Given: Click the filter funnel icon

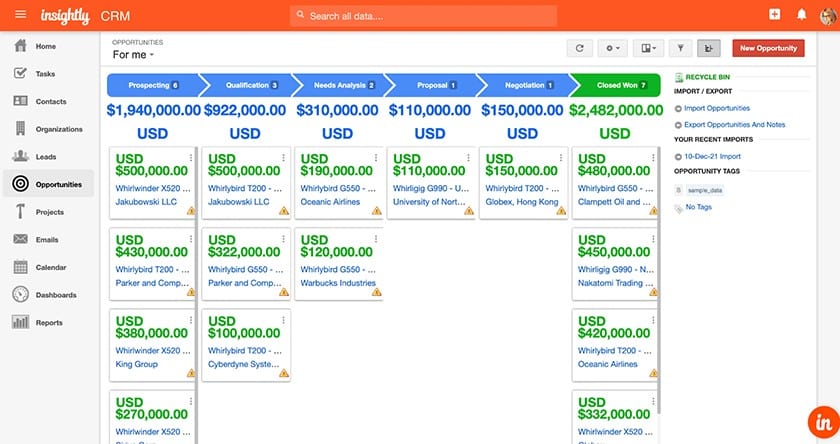Looking at the screenshot, I should click(x=680, y=48).
